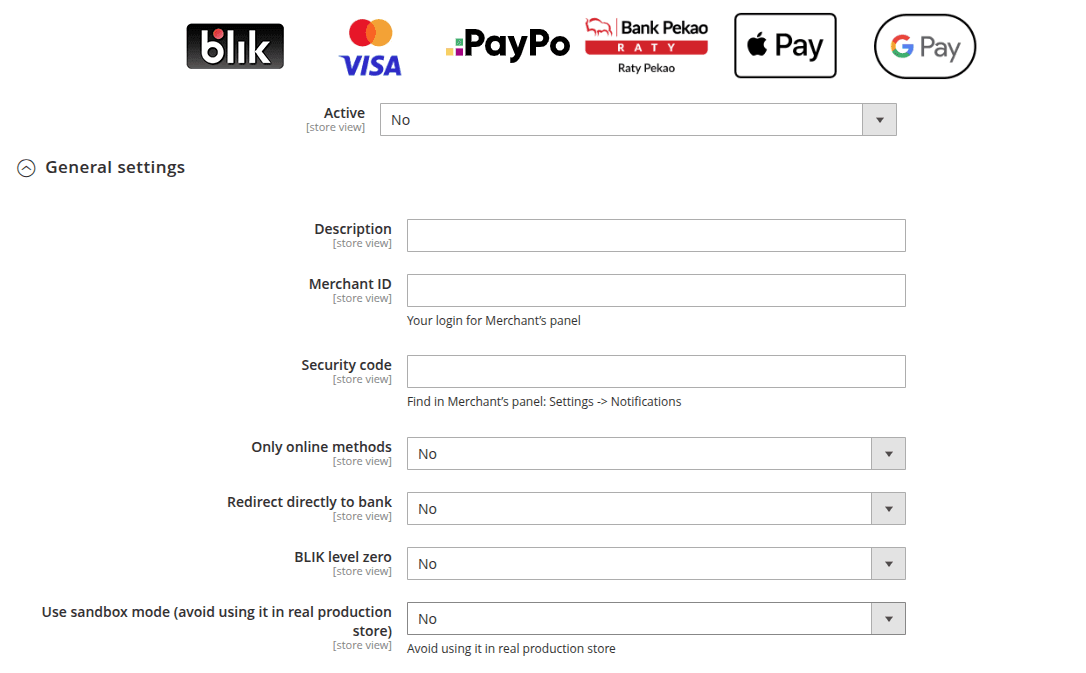This screenshot has width=1086, height=673.
Task: Open the Use sandbox mode dropdown
Action: tap(639, 619)
